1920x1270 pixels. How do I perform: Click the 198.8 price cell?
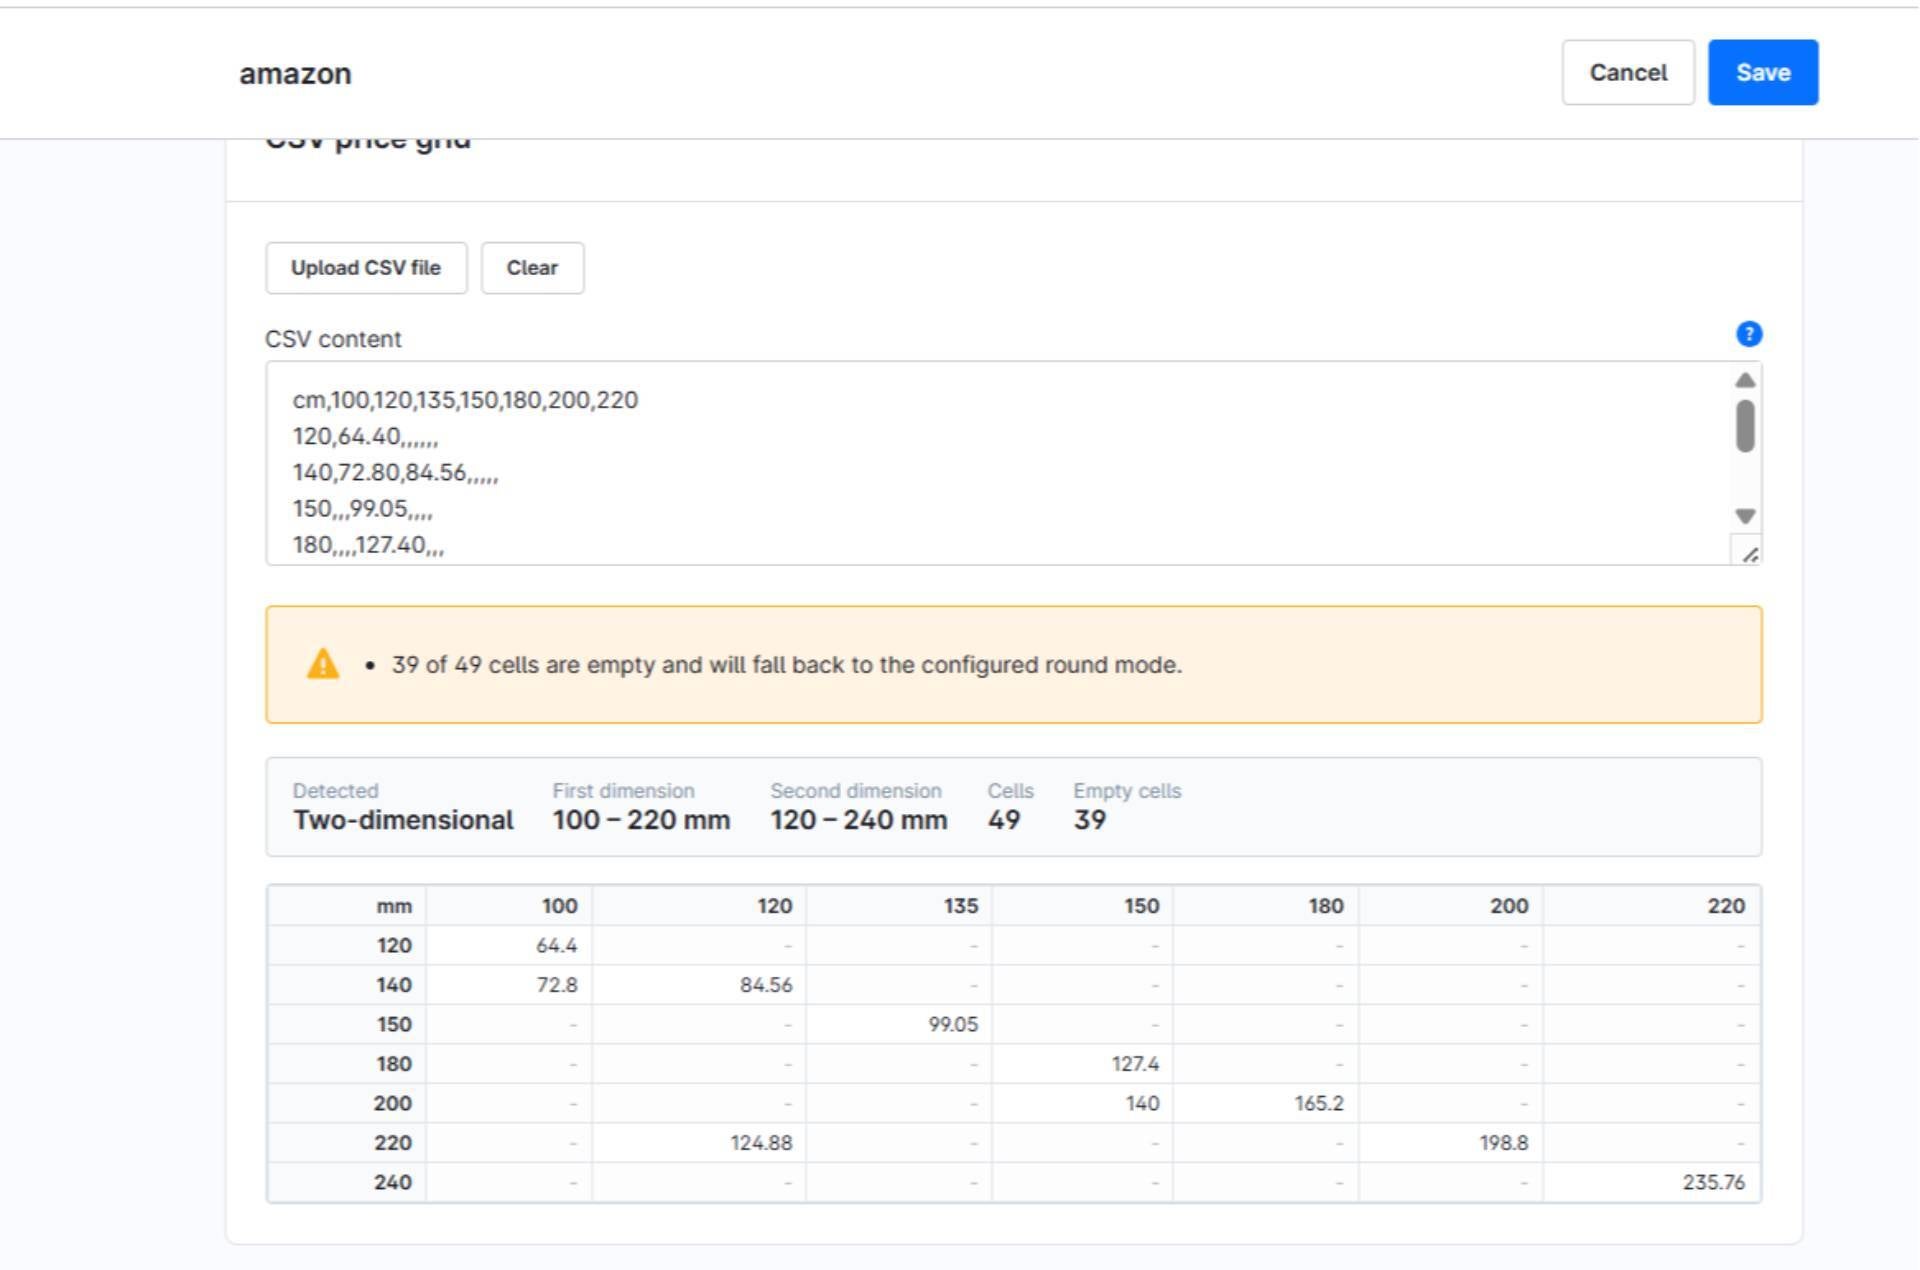coord(1450,1143)
